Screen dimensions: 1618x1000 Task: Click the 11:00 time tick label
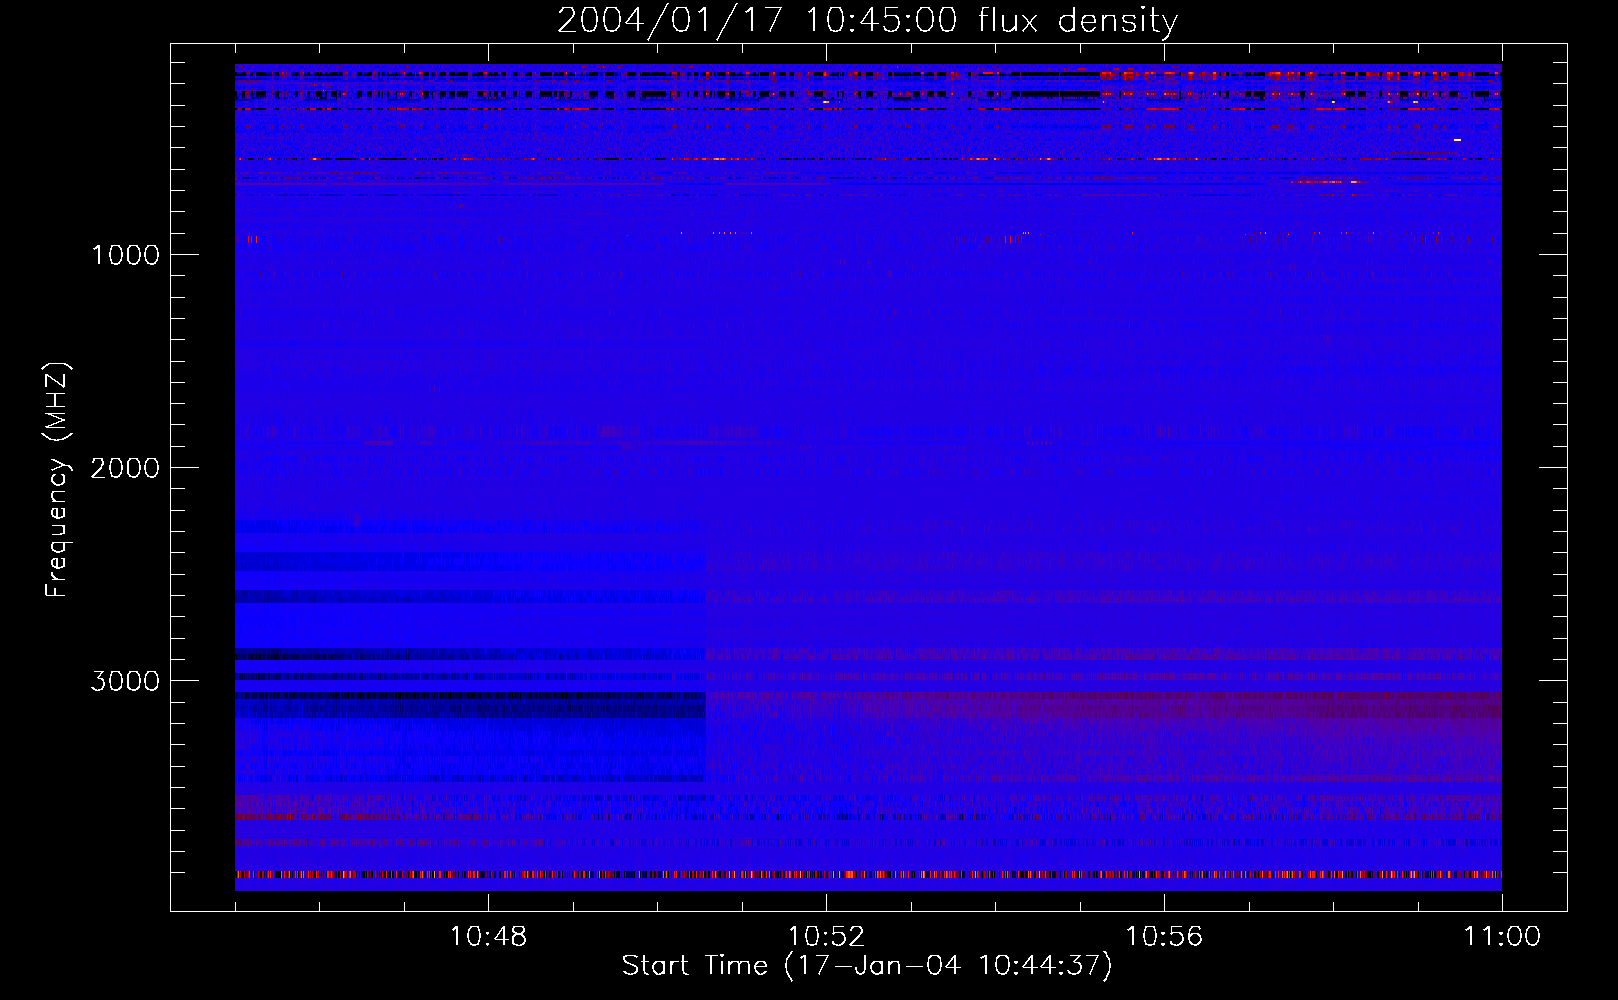[1502, 937]
